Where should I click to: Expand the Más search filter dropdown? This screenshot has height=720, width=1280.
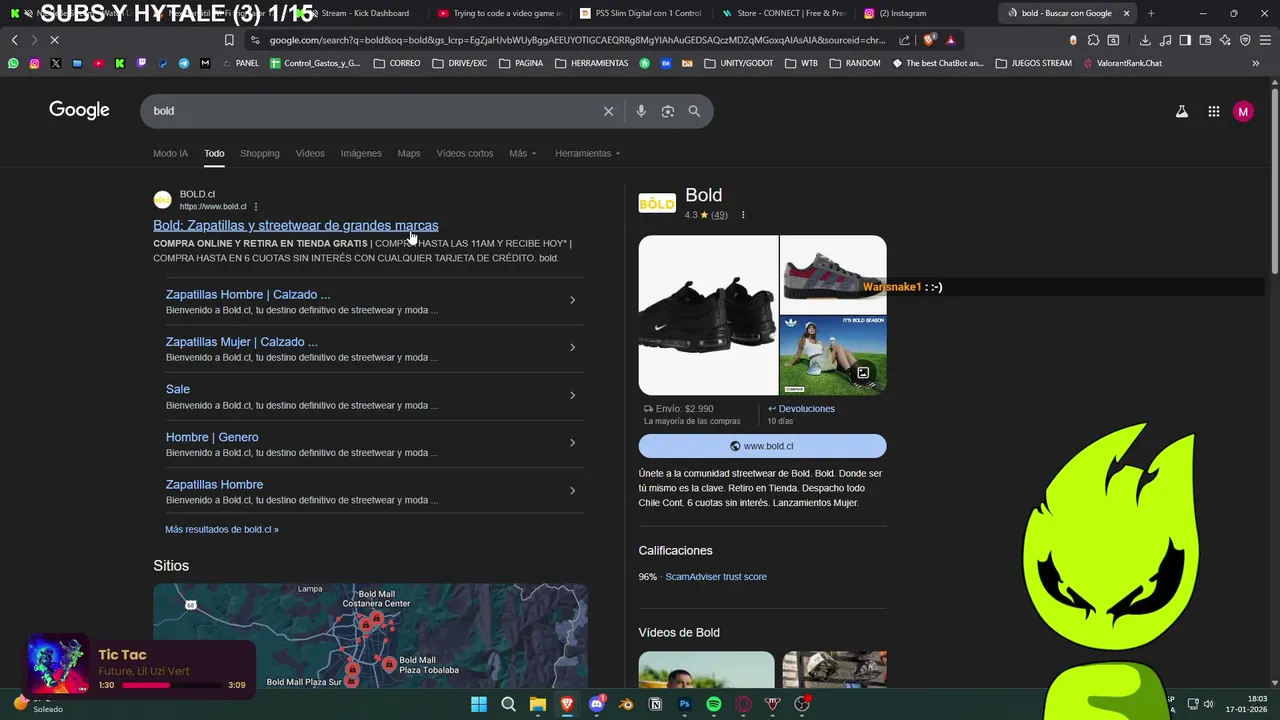522,153
